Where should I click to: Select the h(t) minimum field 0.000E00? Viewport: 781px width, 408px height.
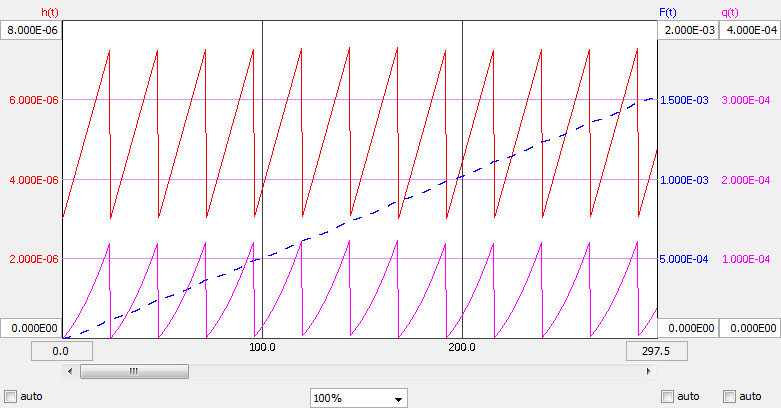pos(32,328)
